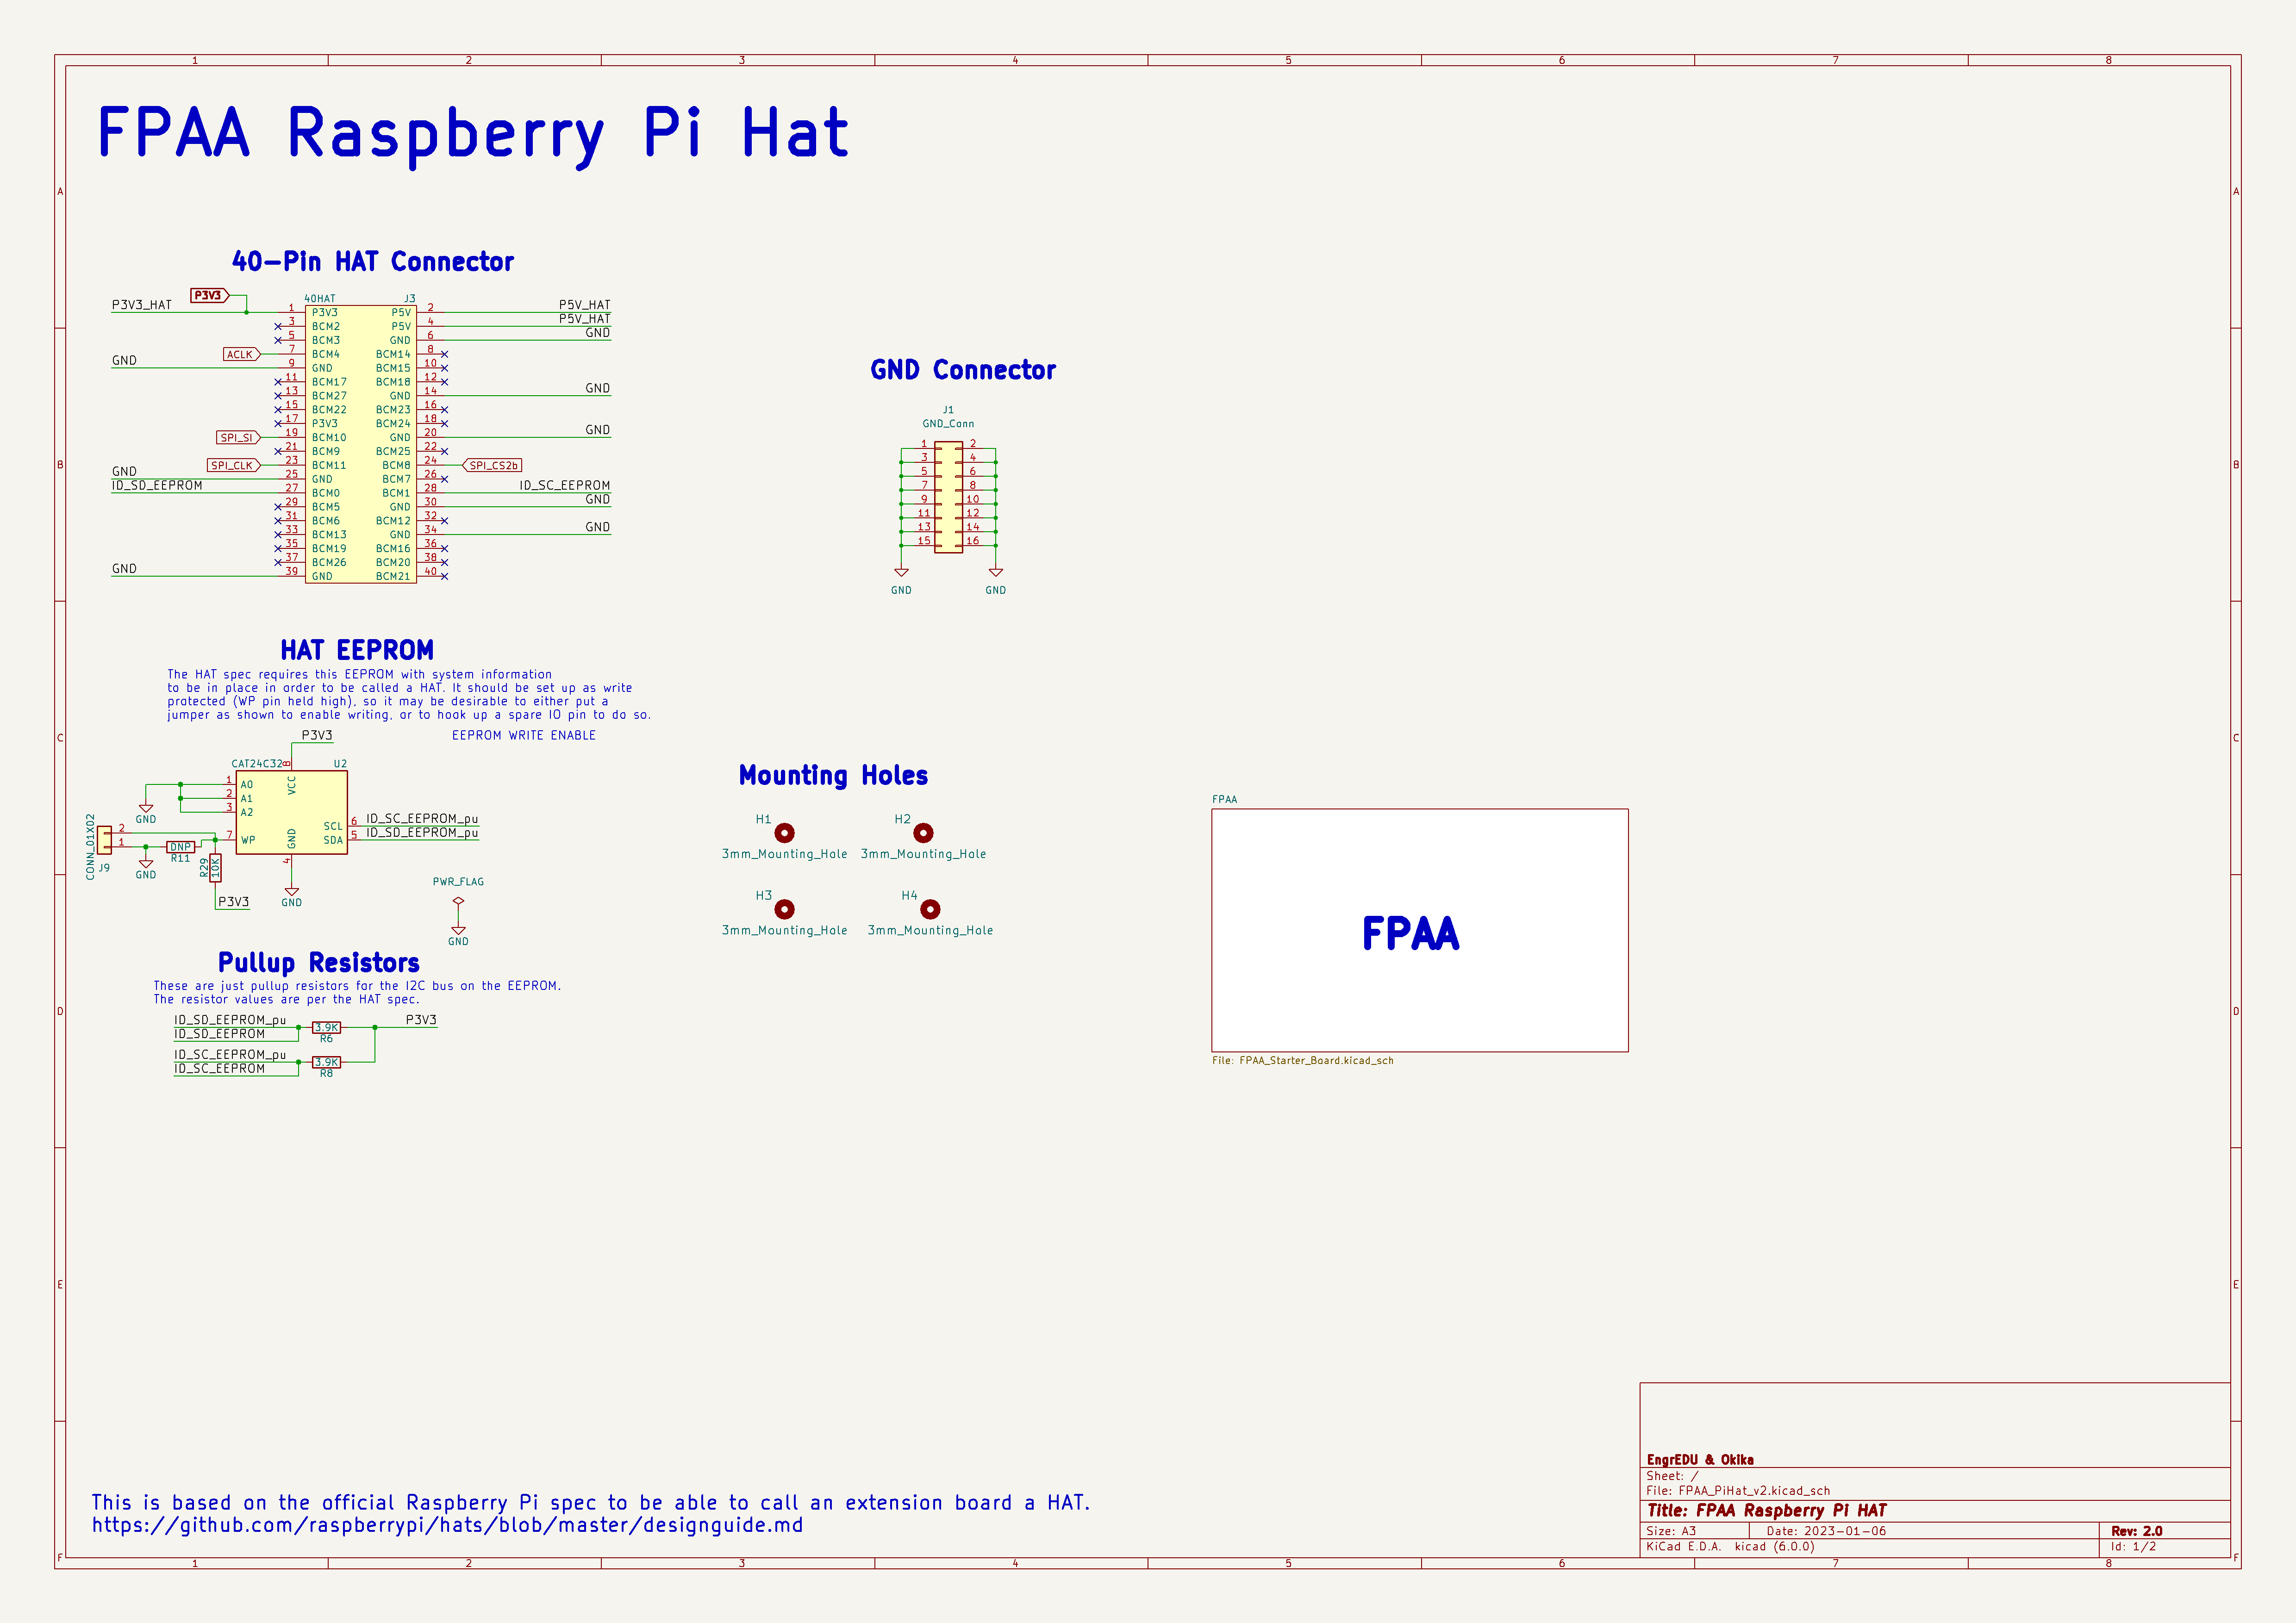Click the J3 40HAT connector body

pyautogui.click(x=360, y=444)
